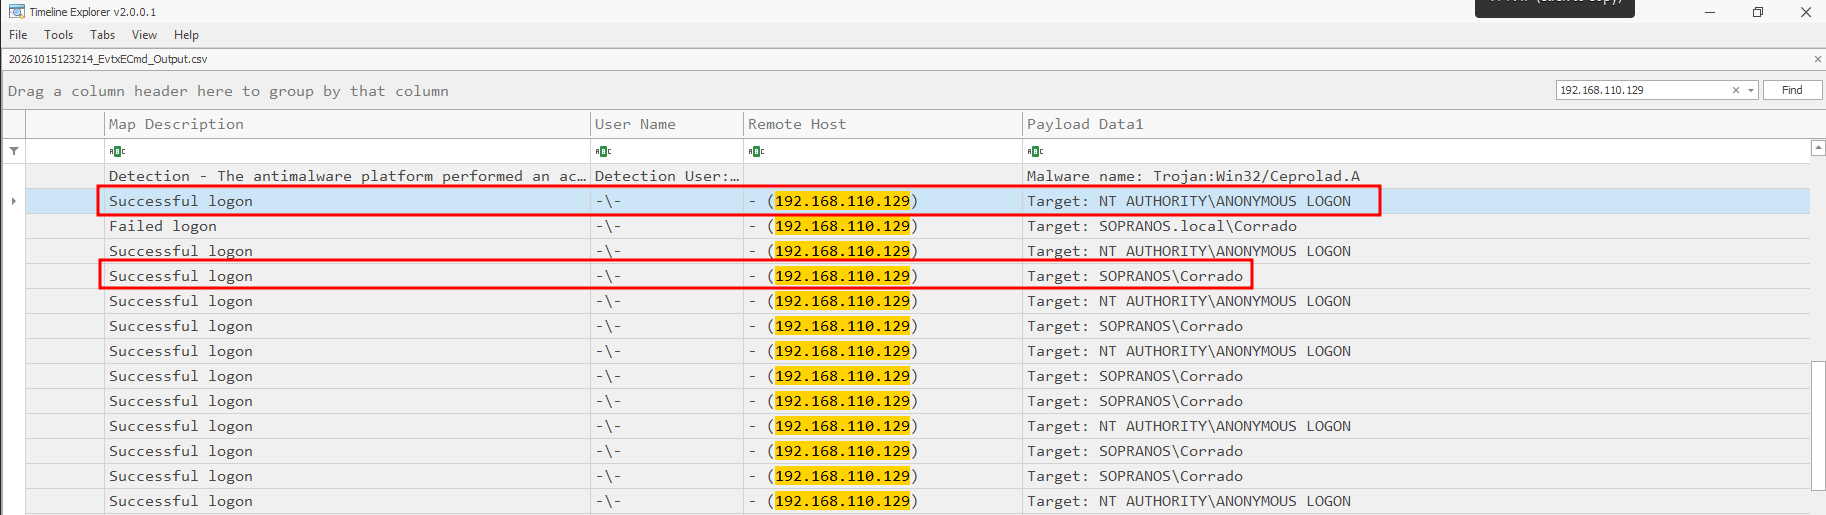Open the Remote Host filter condition icon
The height and width of the screenshot is (515, 1826).
coord(756,151)
